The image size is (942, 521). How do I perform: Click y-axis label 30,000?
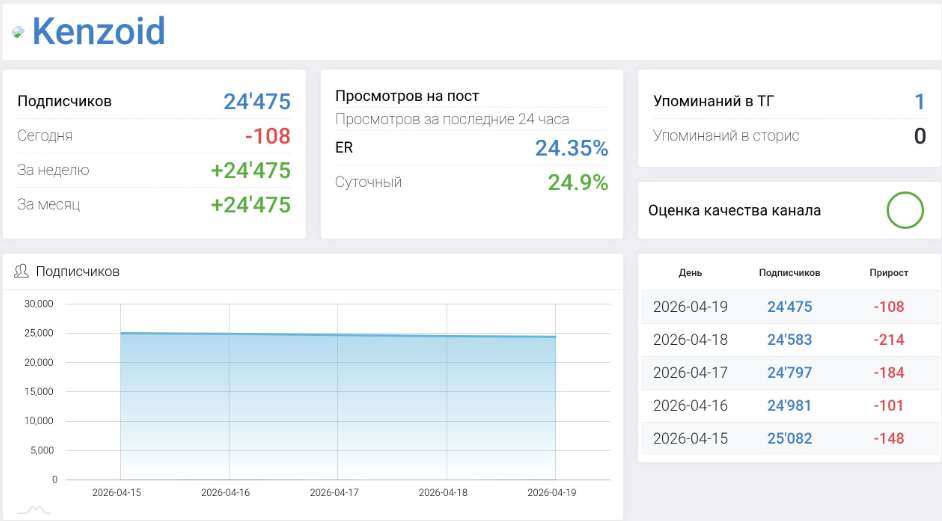[38, 304]
